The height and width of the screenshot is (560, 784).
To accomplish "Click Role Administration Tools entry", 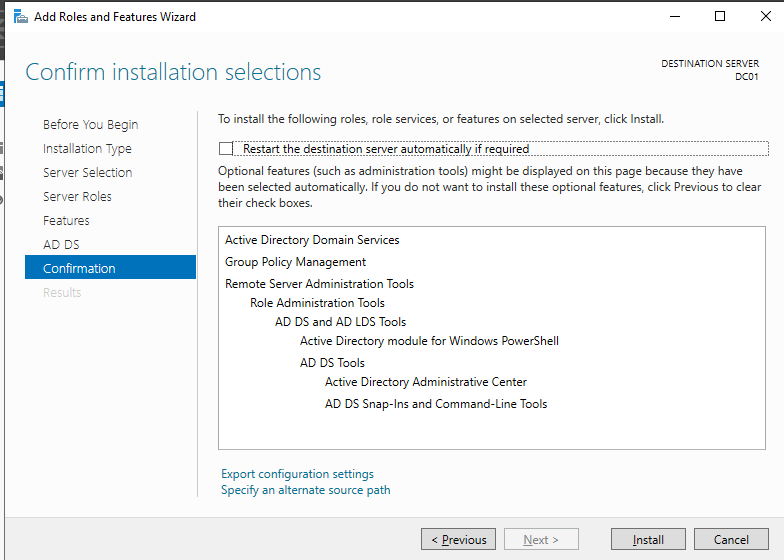I will [318, 302].
